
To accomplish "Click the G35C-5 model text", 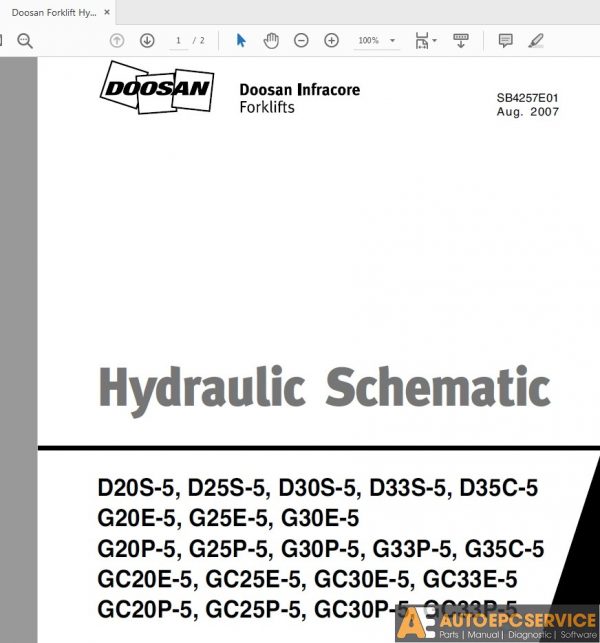I will pos(504,549).
